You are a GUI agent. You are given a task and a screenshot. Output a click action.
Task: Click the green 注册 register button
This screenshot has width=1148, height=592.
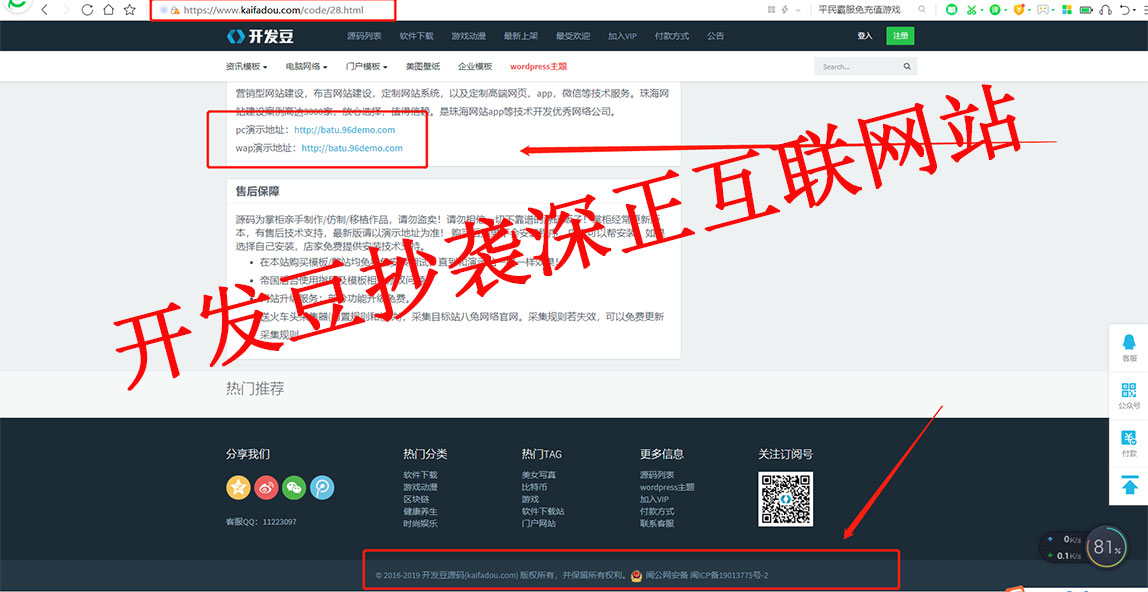pos(900,36)
